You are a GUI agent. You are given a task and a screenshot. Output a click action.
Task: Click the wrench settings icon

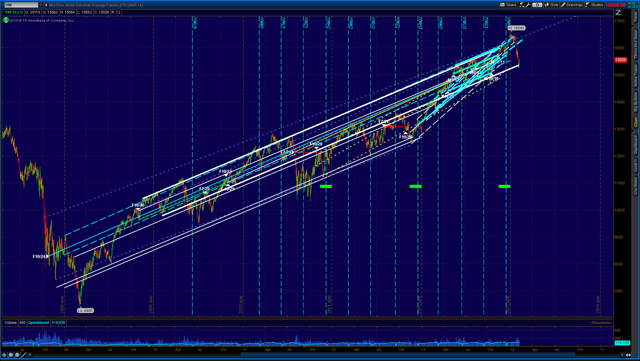(528, 5)
